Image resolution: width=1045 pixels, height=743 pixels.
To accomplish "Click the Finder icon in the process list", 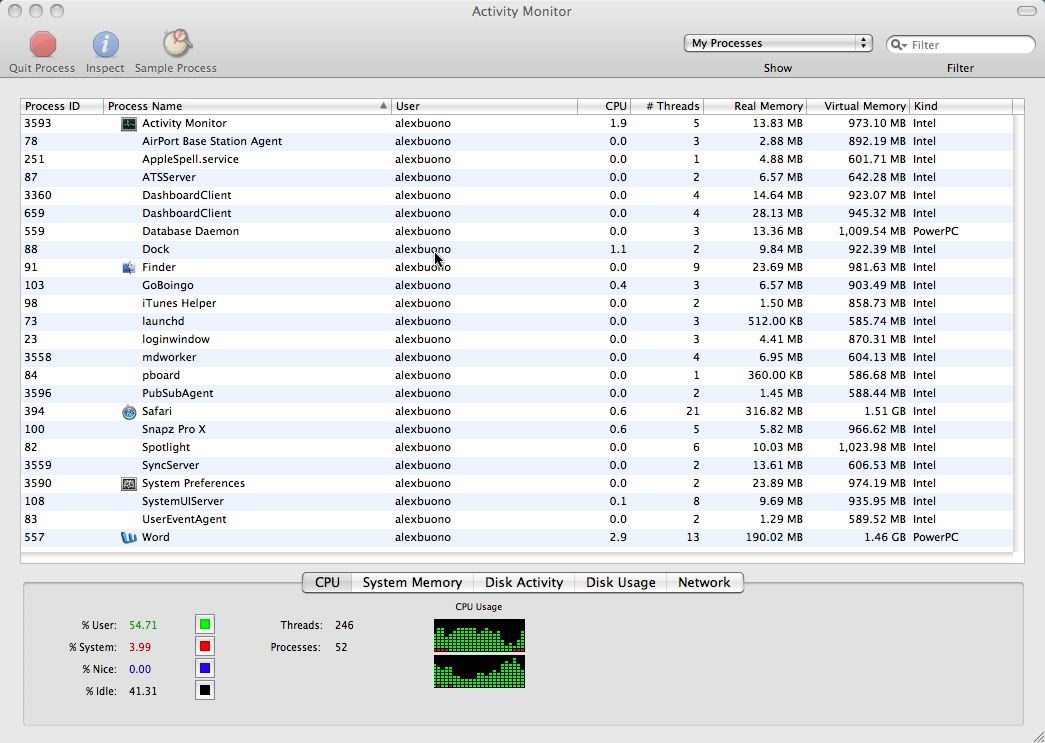I will coord(129,268).
